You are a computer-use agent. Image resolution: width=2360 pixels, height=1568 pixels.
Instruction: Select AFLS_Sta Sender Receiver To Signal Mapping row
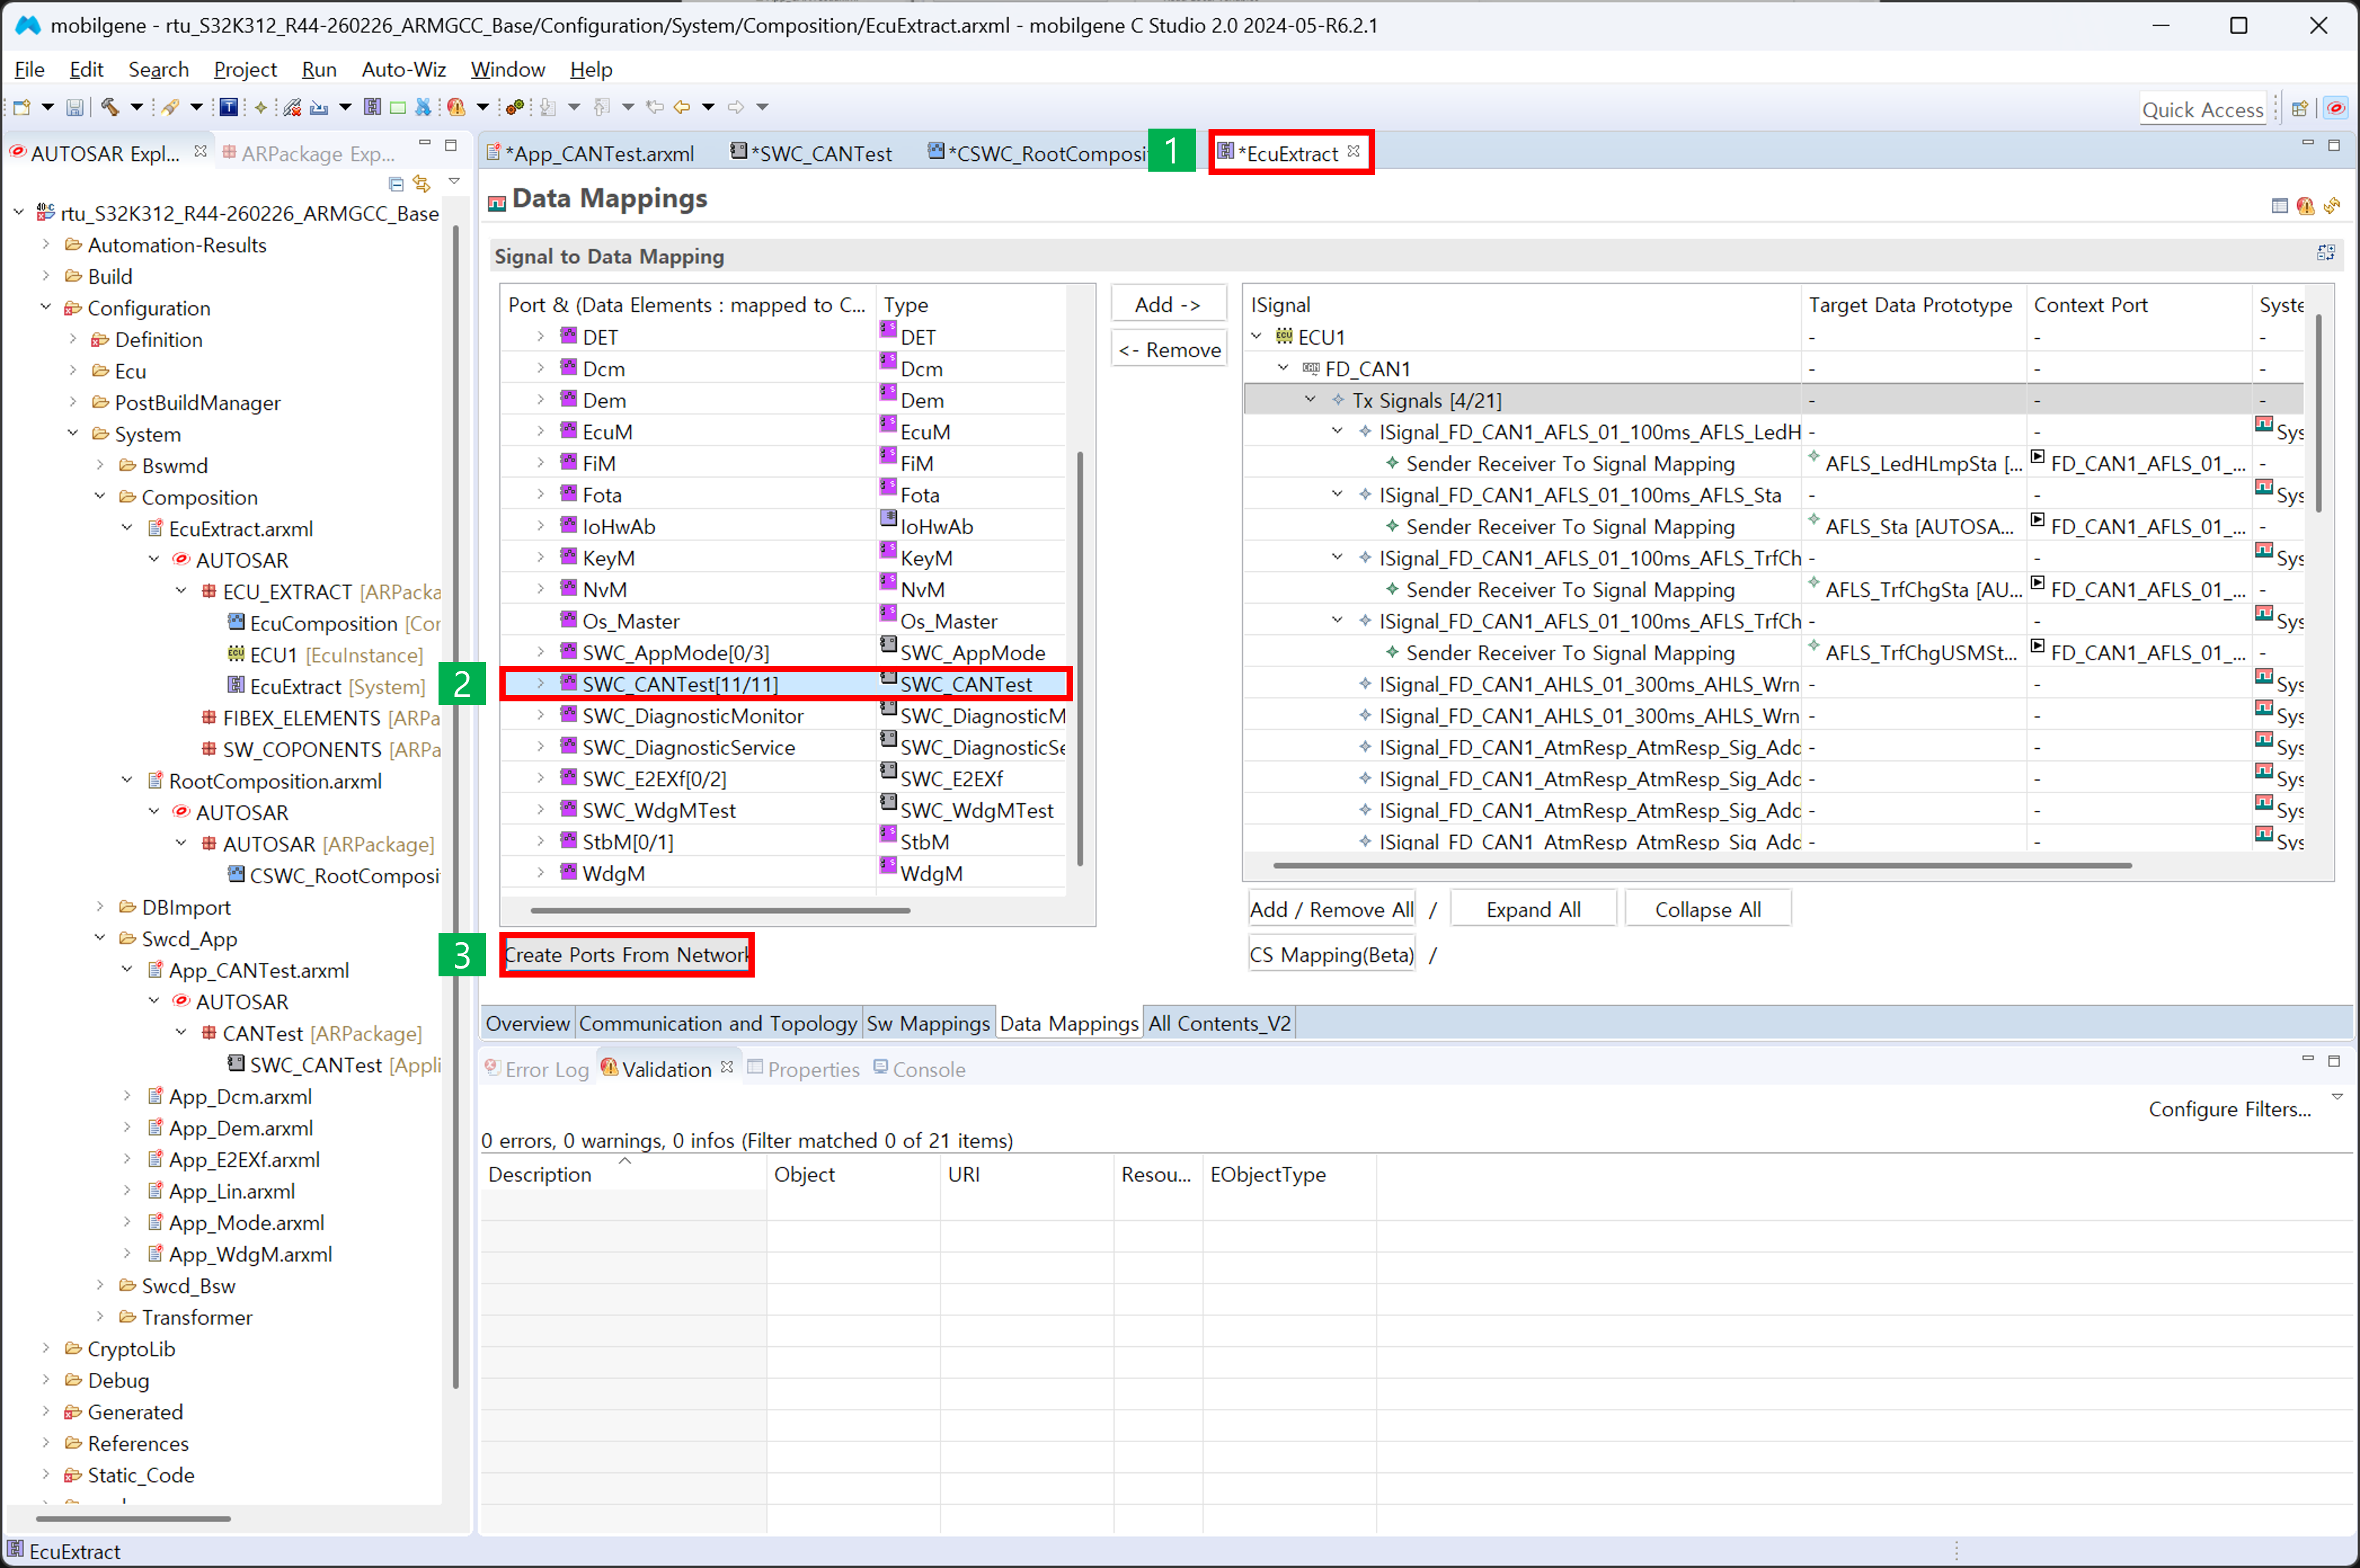[x=1773, y=526]
